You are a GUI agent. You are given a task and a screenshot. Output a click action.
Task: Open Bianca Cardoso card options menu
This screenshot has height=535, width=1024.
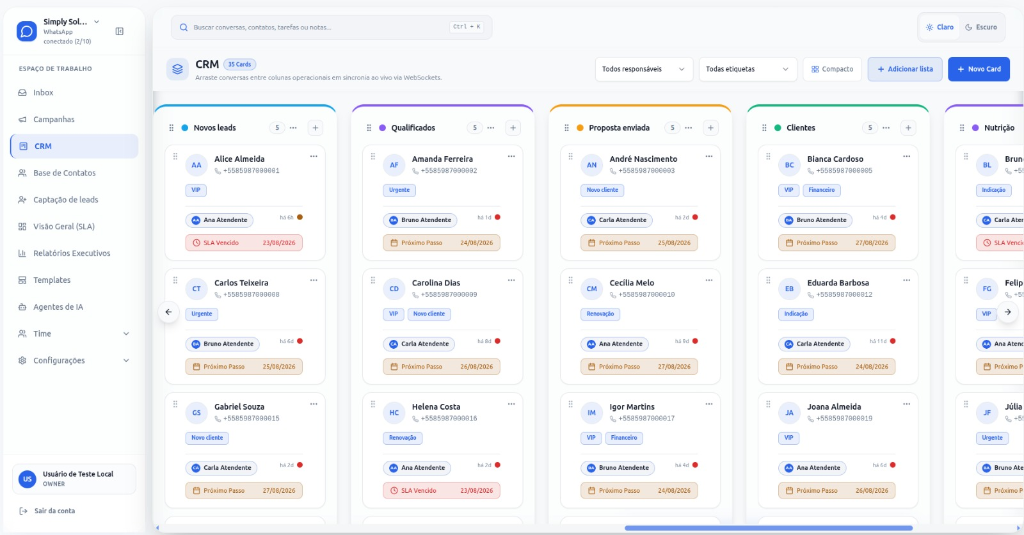coord(907,157)
